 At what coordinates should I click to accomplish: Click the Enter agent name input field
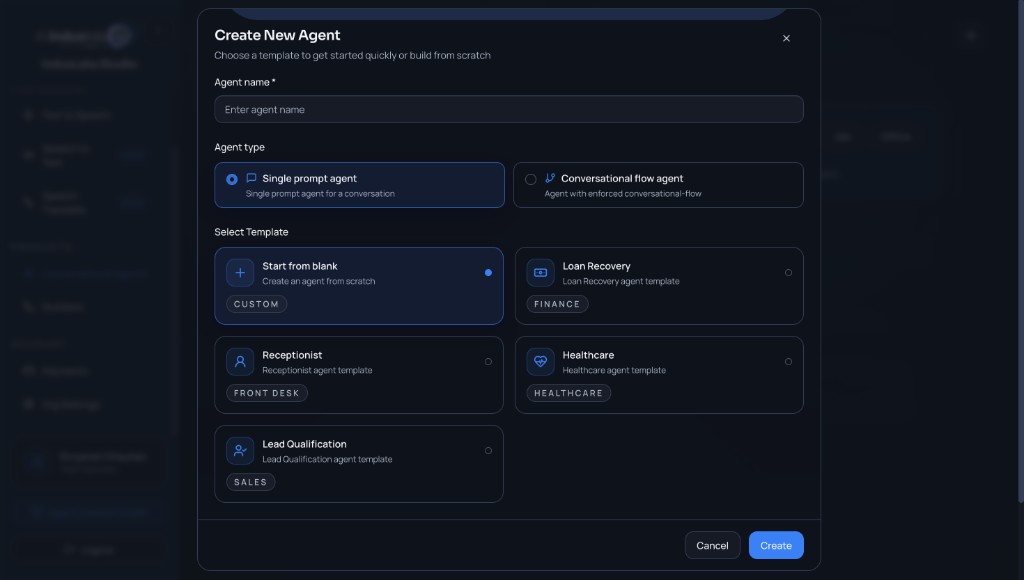(x=508, y=109)
